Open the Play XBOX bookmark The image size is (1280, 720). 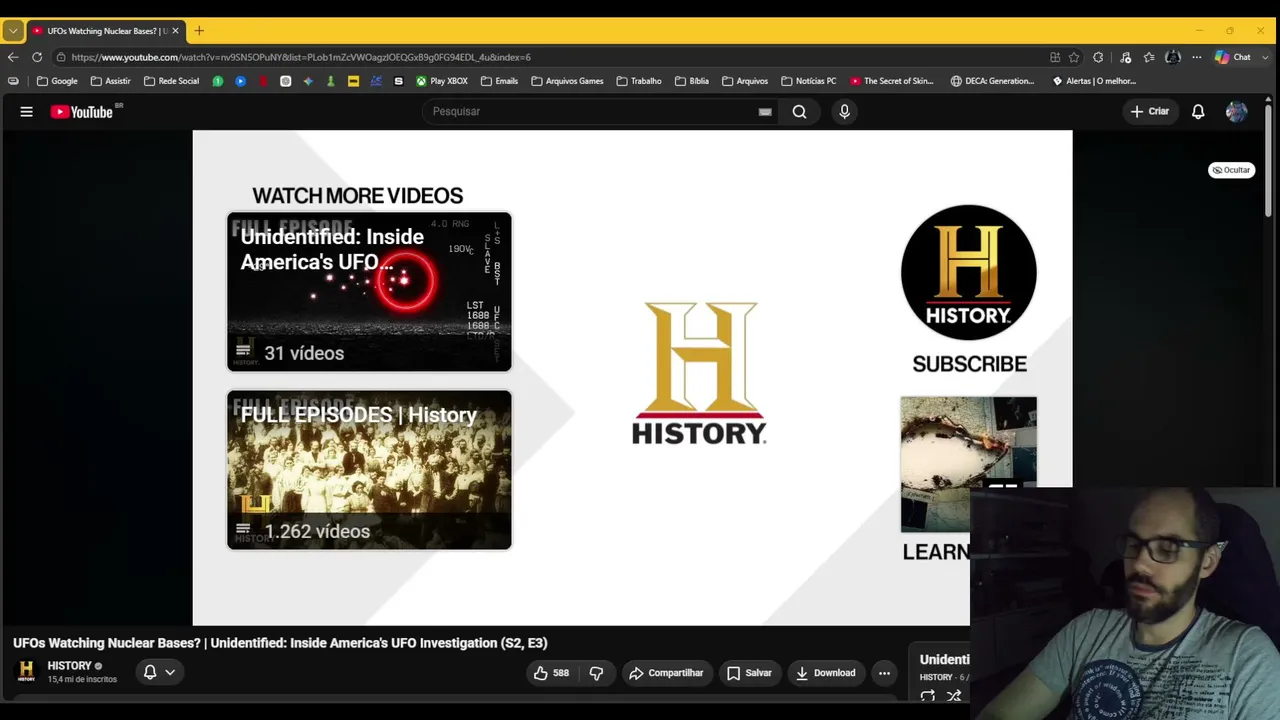pyautogui.click(x=442, y=81)
